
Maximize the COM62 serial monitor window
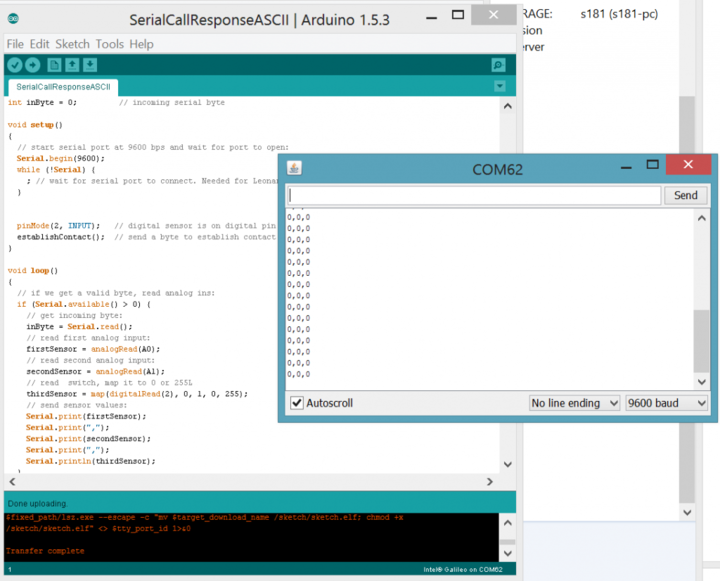click(652, 164)
